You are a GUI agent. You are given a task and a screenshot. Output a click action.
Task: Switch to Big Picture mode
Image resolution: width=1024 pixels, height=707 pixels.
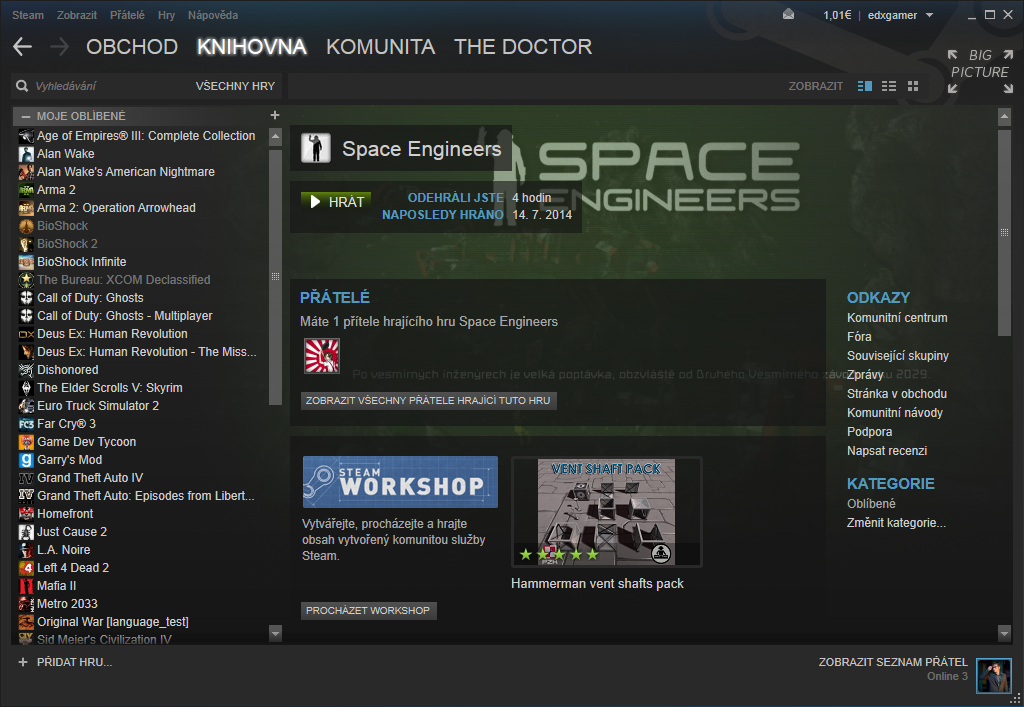pos(979,72)
